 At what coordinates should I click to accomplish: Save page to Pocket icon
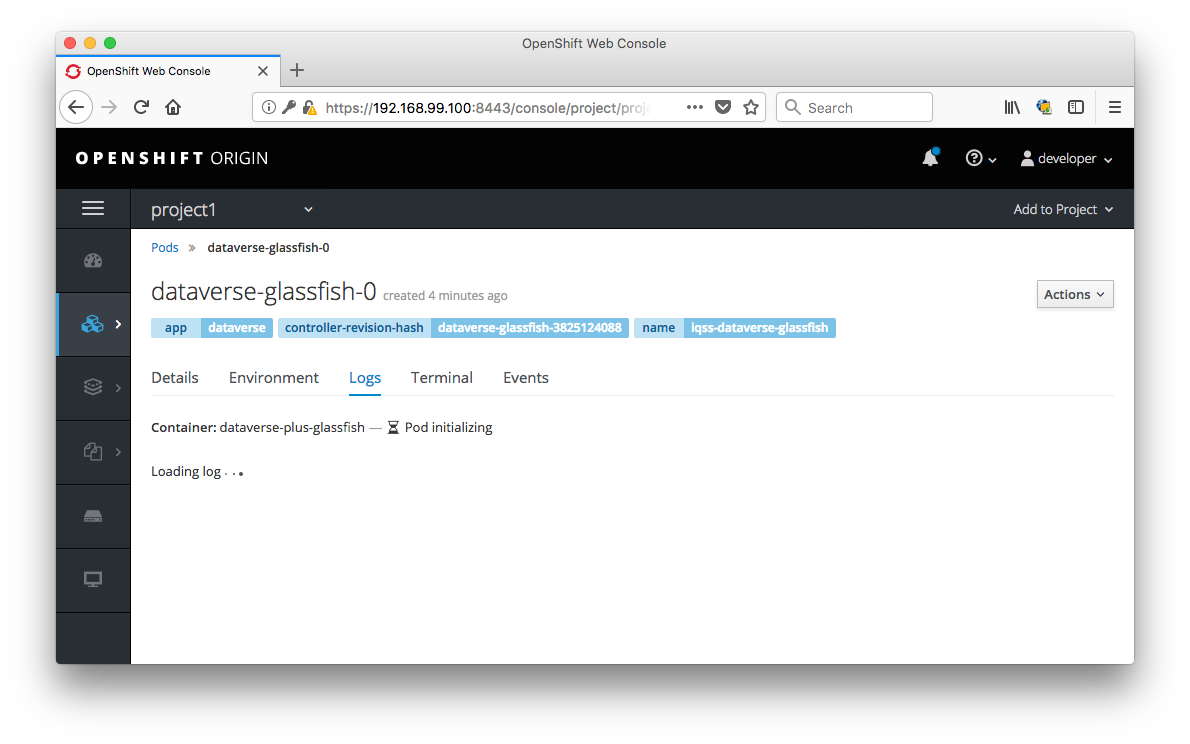pyautogui.click(x=723, y=107)
